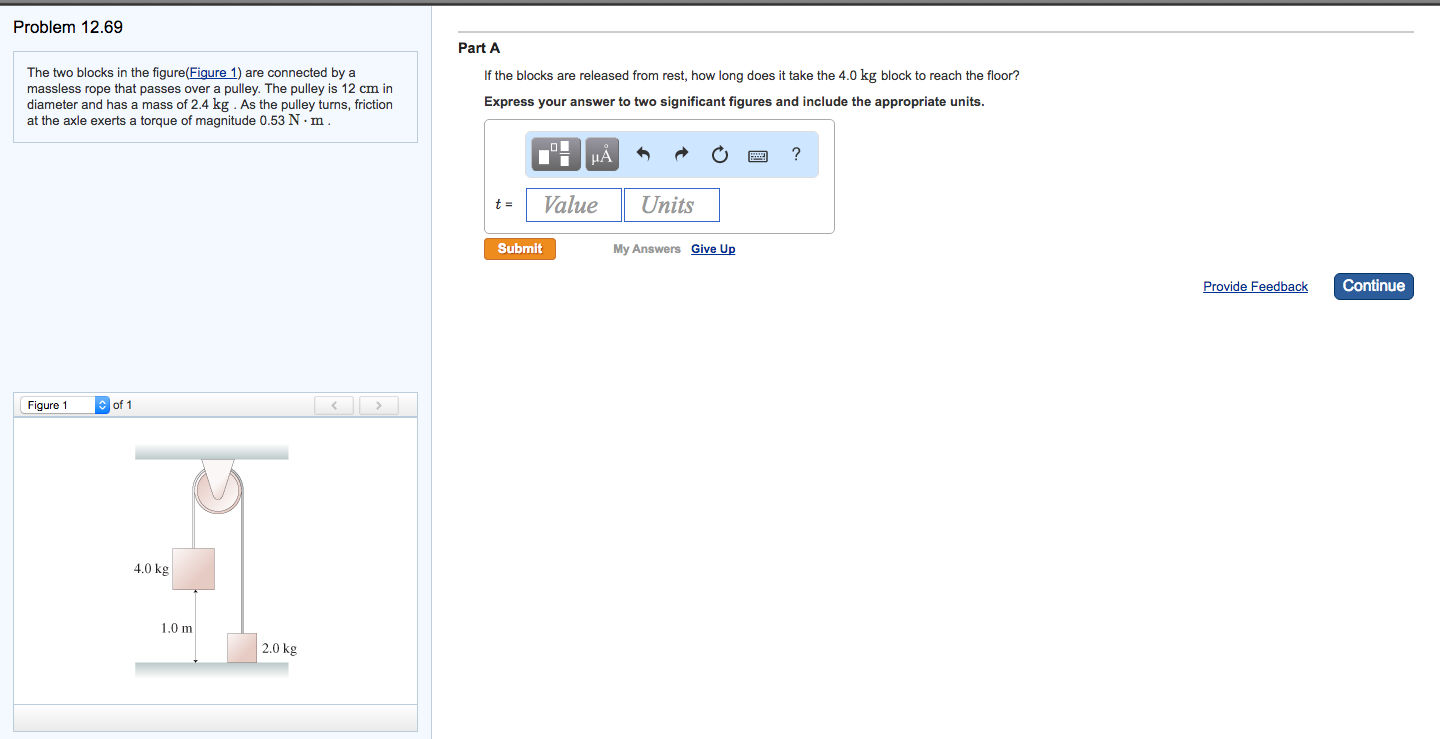Open My Answers
The width and height of the screenshot is (1440, 739).
[x=647, y=249]
